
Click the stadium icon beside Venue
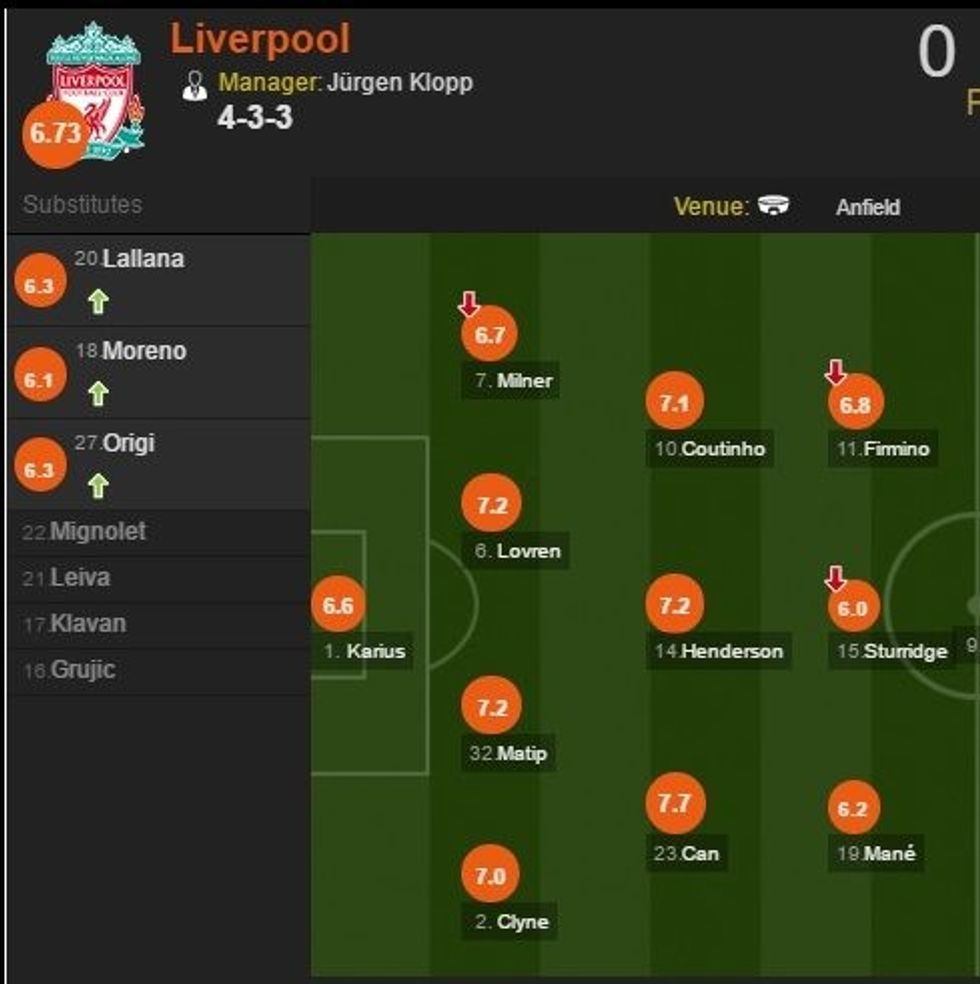tap(773, 205)
